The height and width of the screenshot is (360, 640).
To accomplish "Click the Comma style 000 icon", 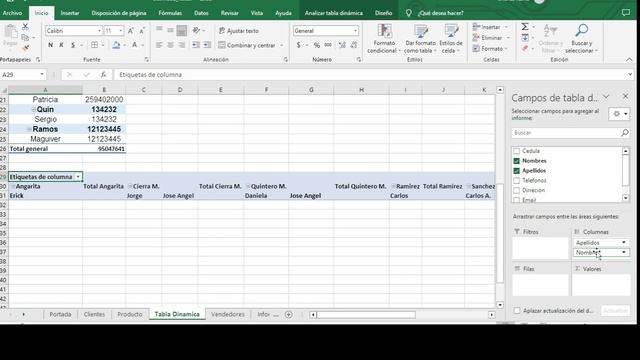I will (328, 45).
